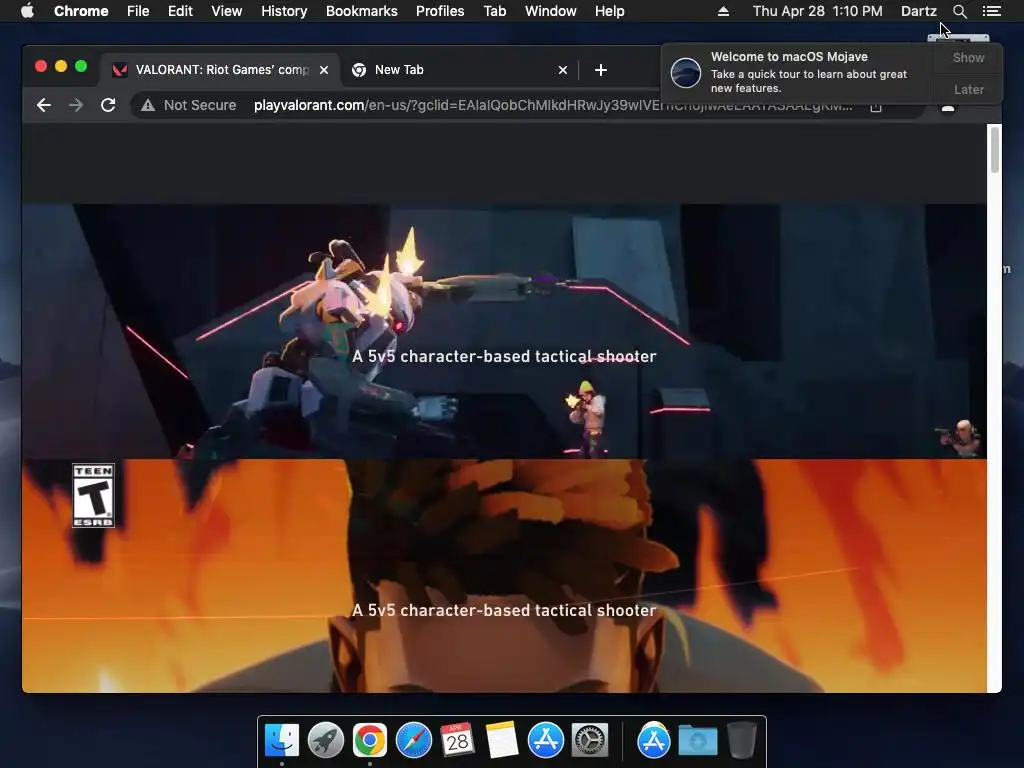Open the File menu
Image resolution: width=1024 pixels, height=768 pixels.
click(138, 11)
